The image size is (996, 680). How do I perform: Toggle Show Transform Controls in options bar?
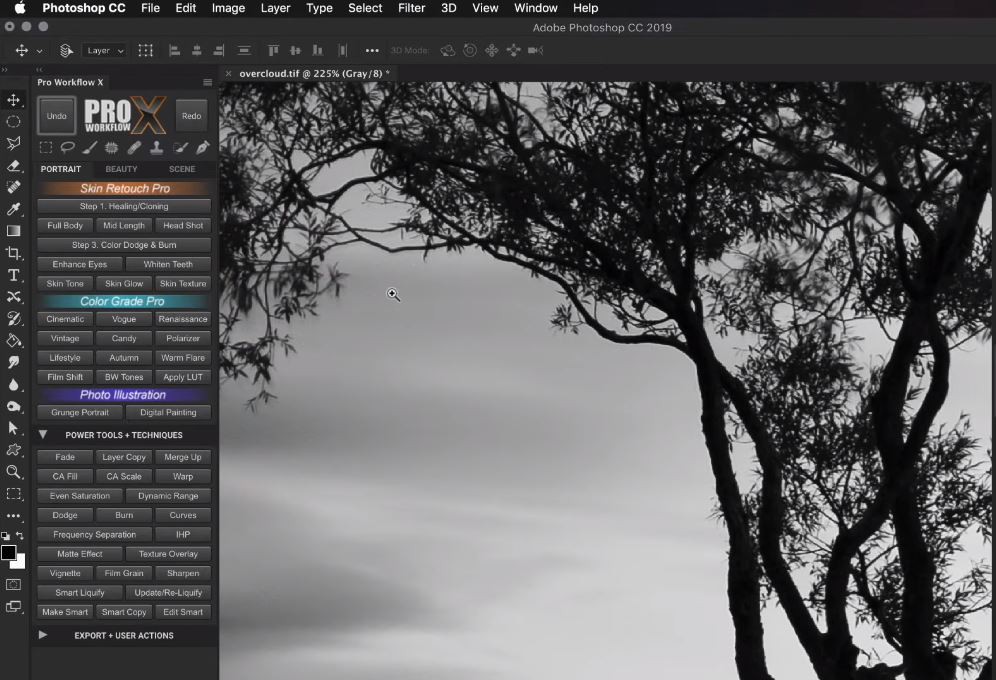pyautogui.click(x=146, y=50)
